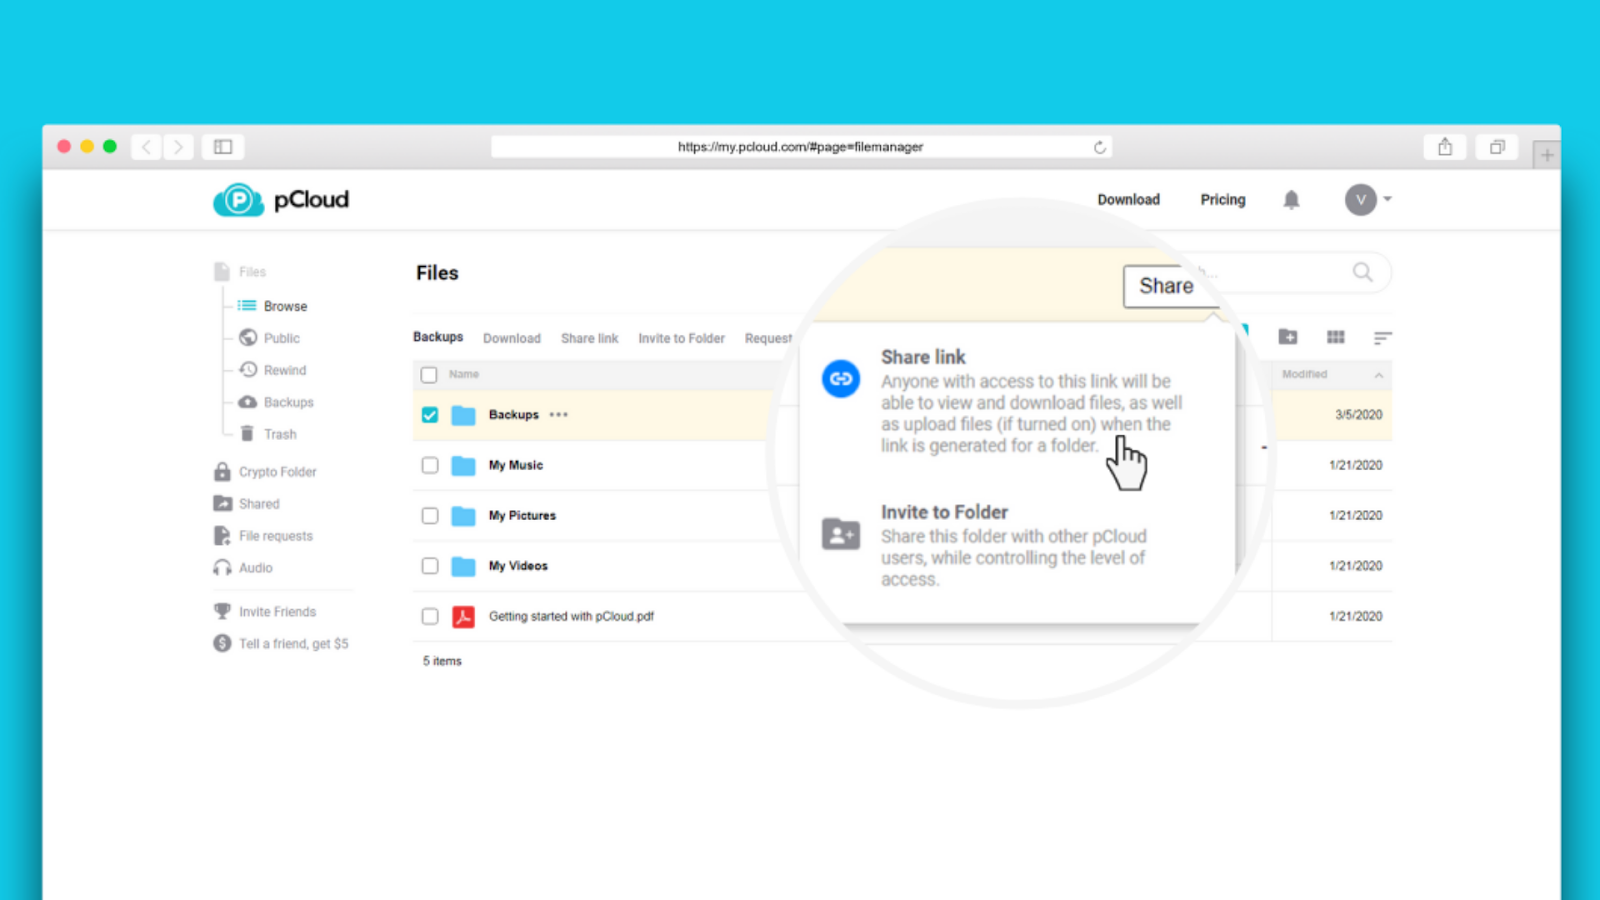Click Pricing in top navigation
The image size is (1600, 900).
[x=1223, y=200]
